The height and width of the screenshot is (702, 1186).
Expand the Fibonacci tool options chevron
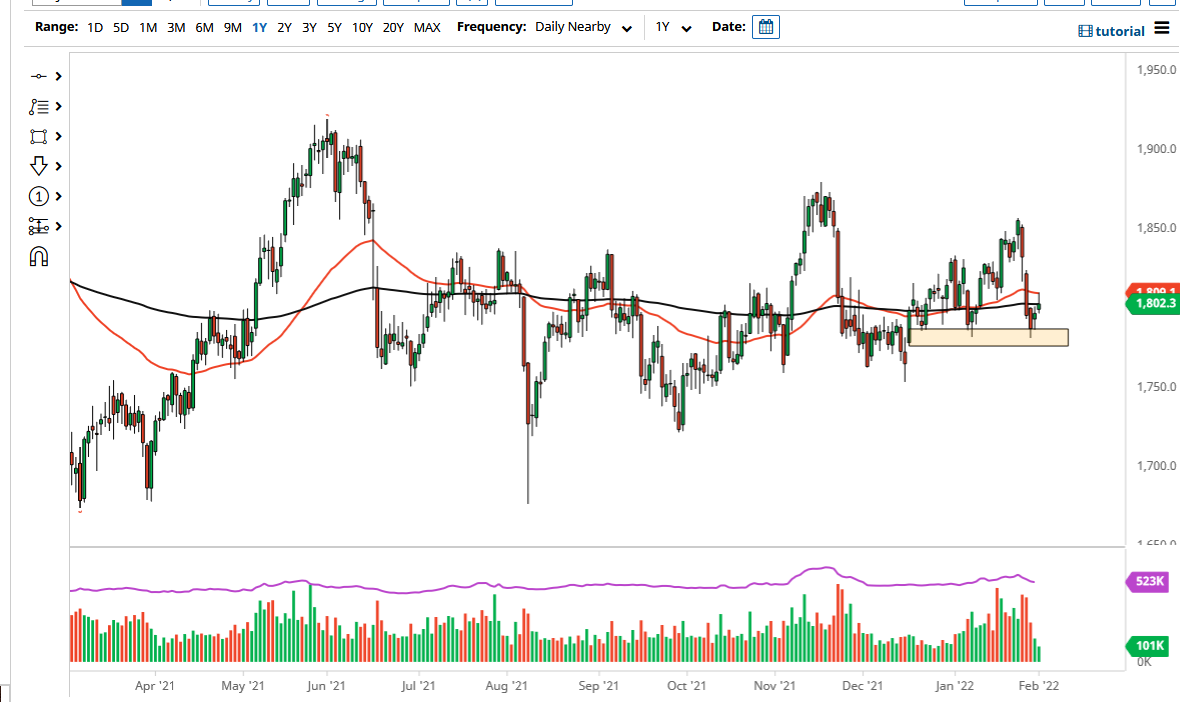click(x=58, y=107)
